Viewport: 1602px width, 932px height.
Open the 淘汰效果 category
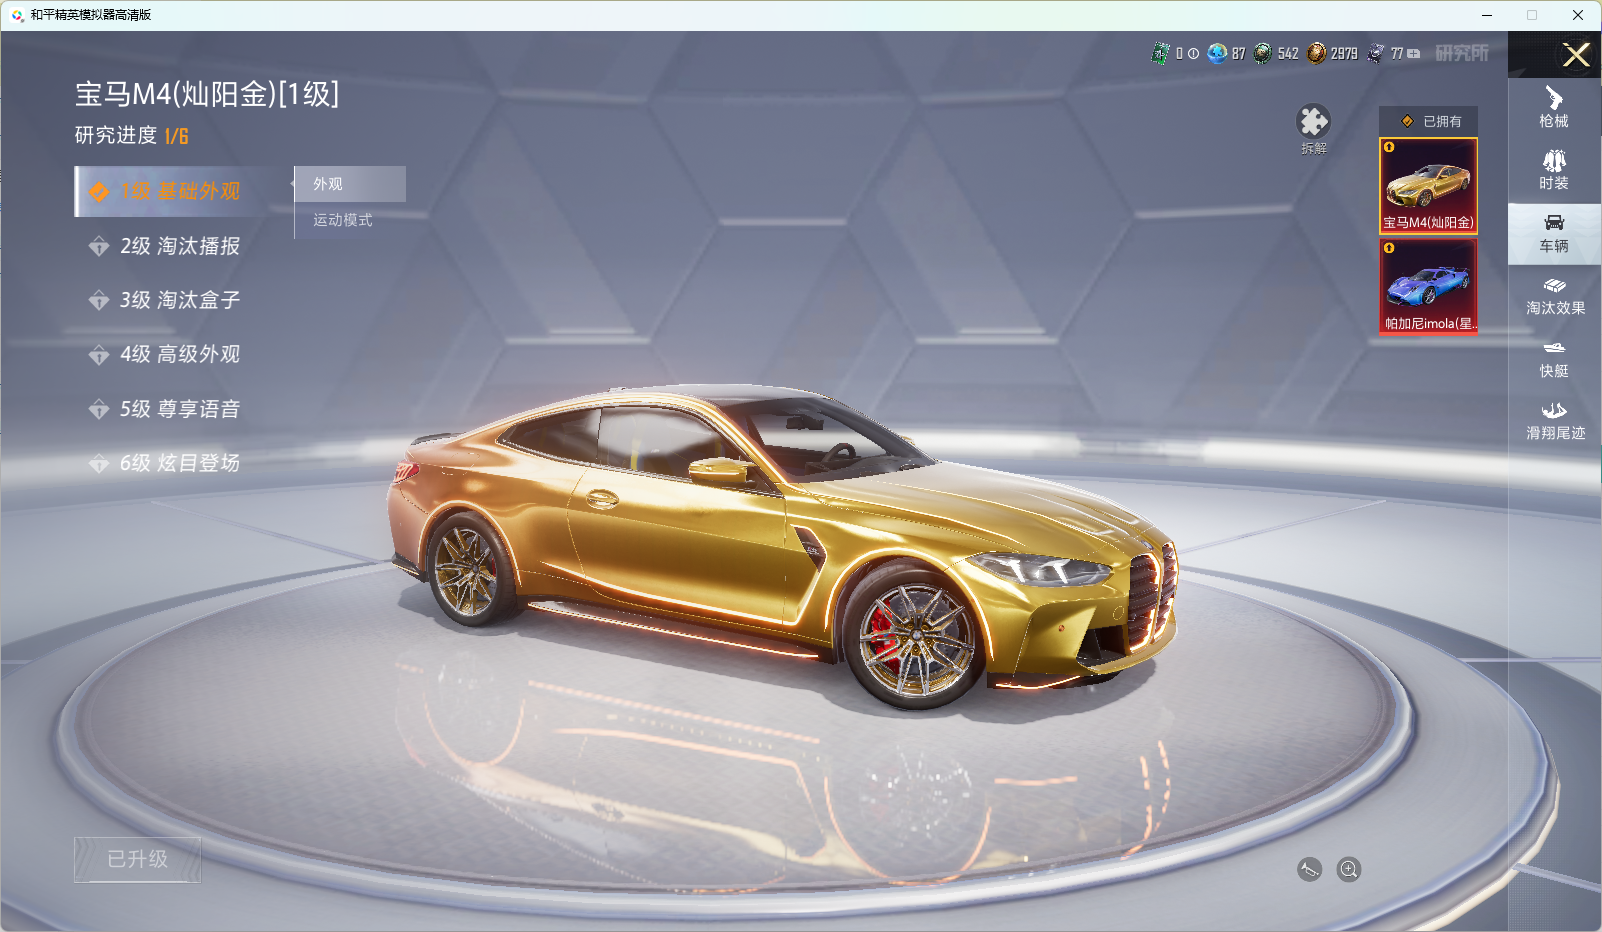(1554, 296)
